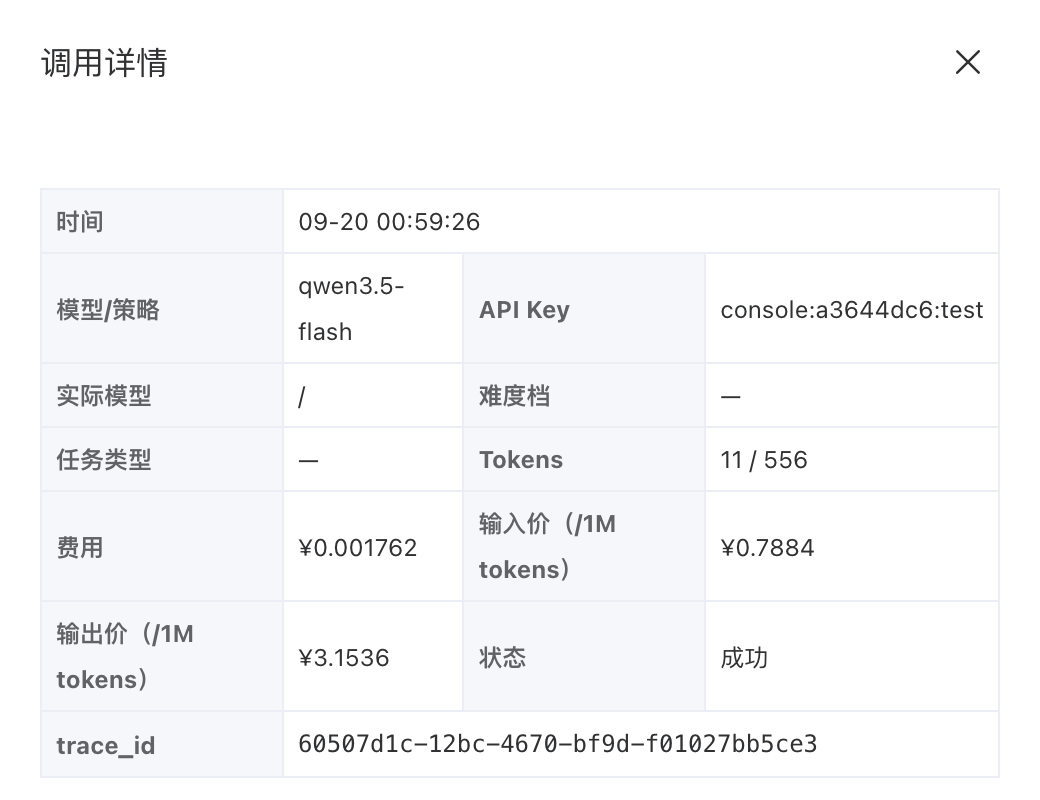
Task: Select the status value 成功
Action: point(744,658)
